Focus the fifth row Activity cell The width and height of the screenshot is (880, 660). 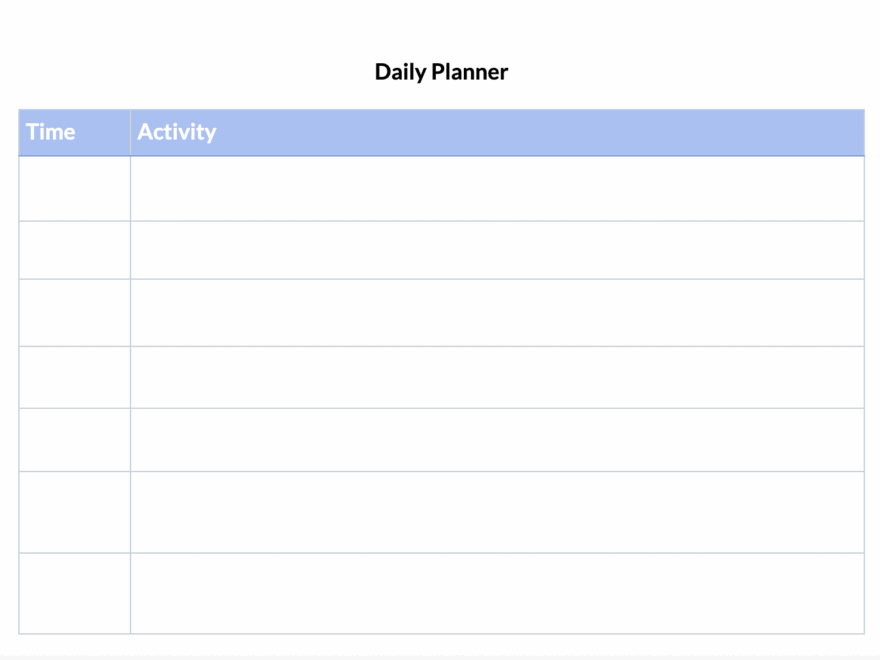[x=497, y=440]
